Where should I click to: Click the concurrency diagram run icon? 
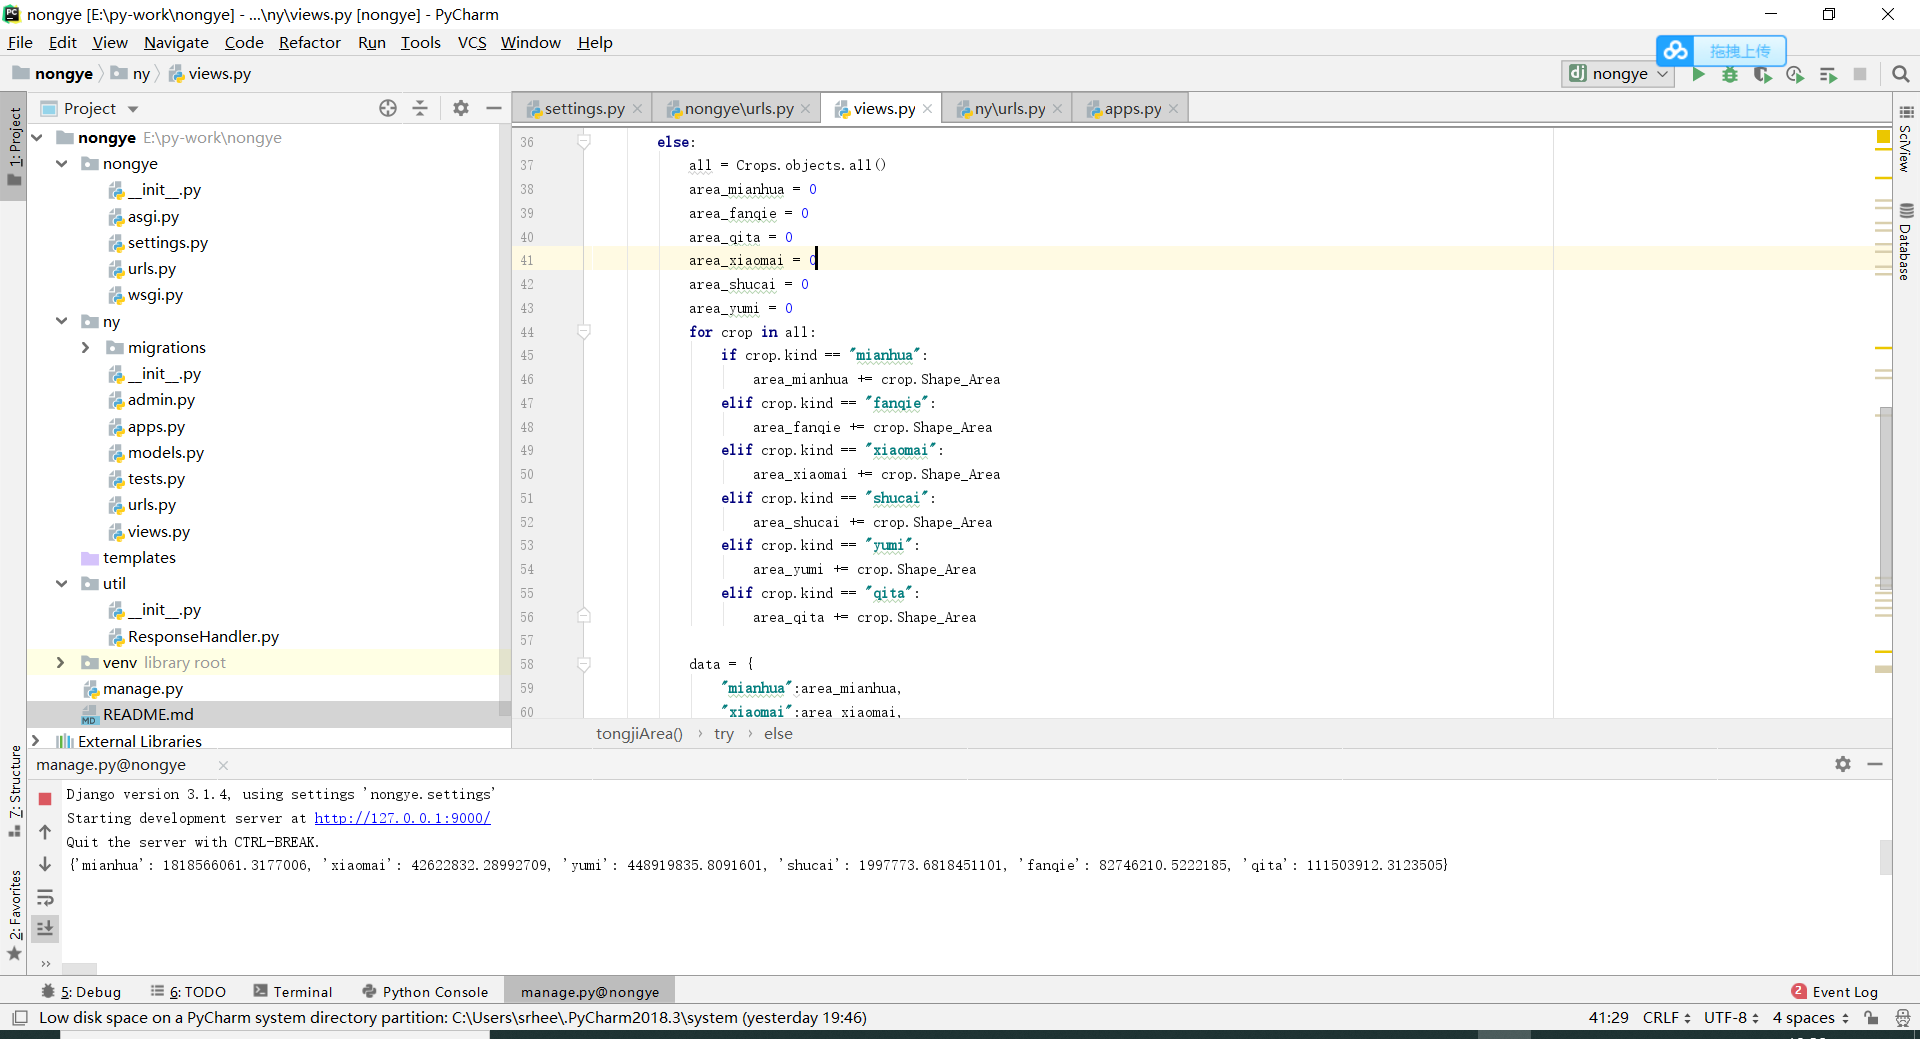click(x=1828, y=74)
